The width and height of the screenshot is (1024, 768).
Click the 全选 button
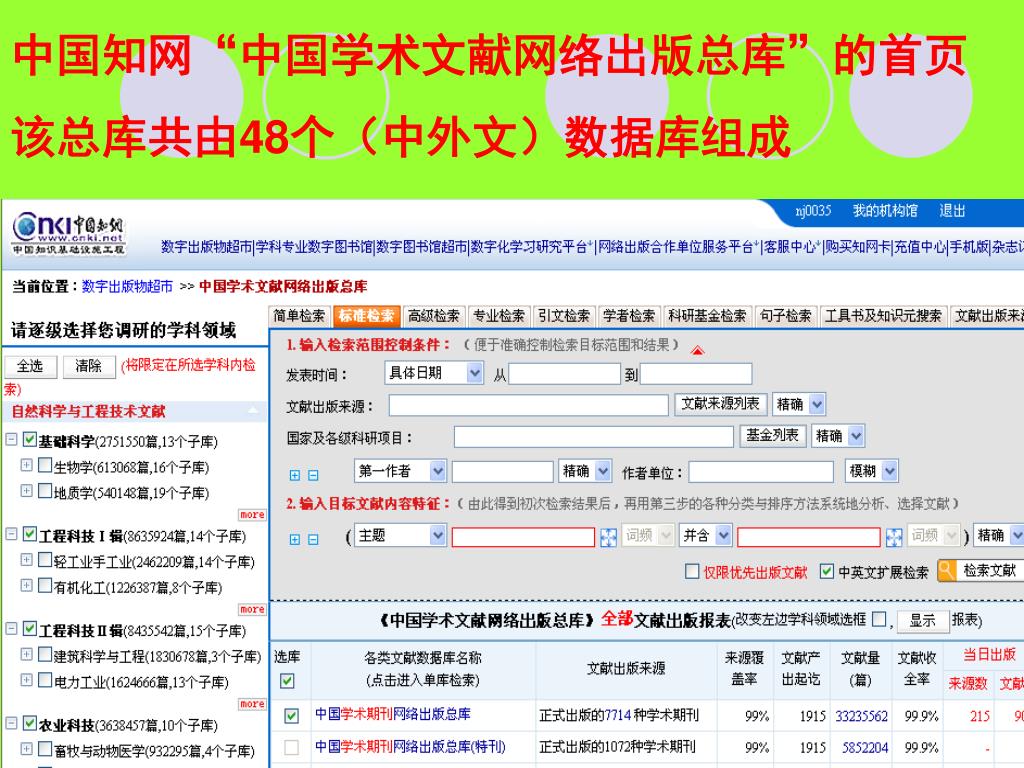[x=30, y=366]
